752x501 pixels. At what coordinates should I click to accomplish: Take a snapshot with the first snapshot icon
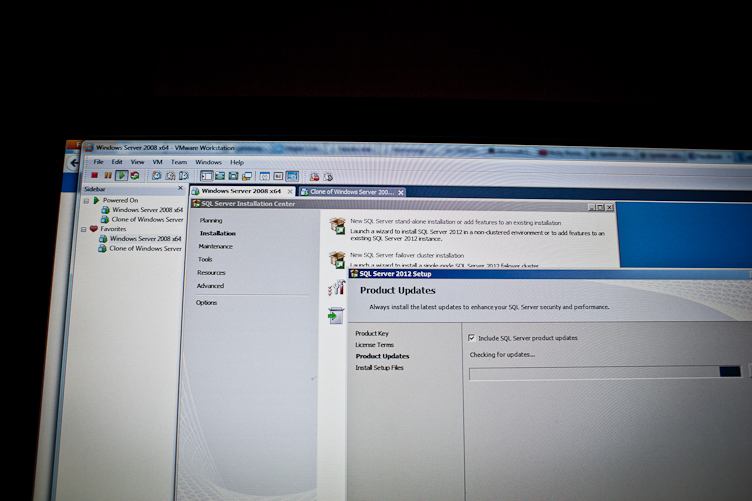pos(156,176)
